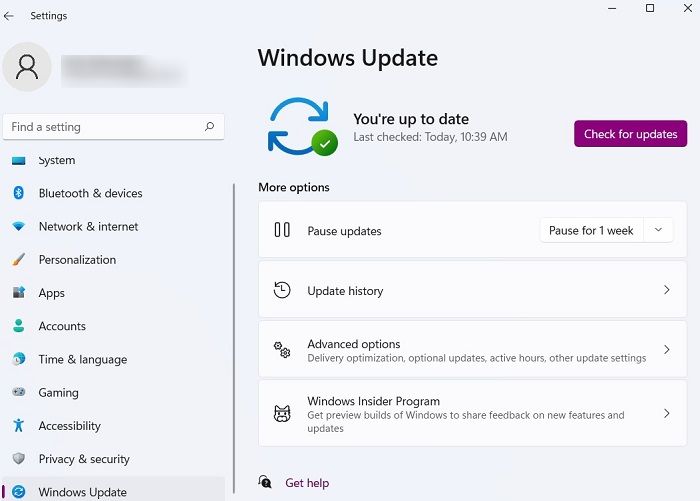Click the Gaming controller icon
Viewport: 700px width, 501px height.
click(18, 392)
